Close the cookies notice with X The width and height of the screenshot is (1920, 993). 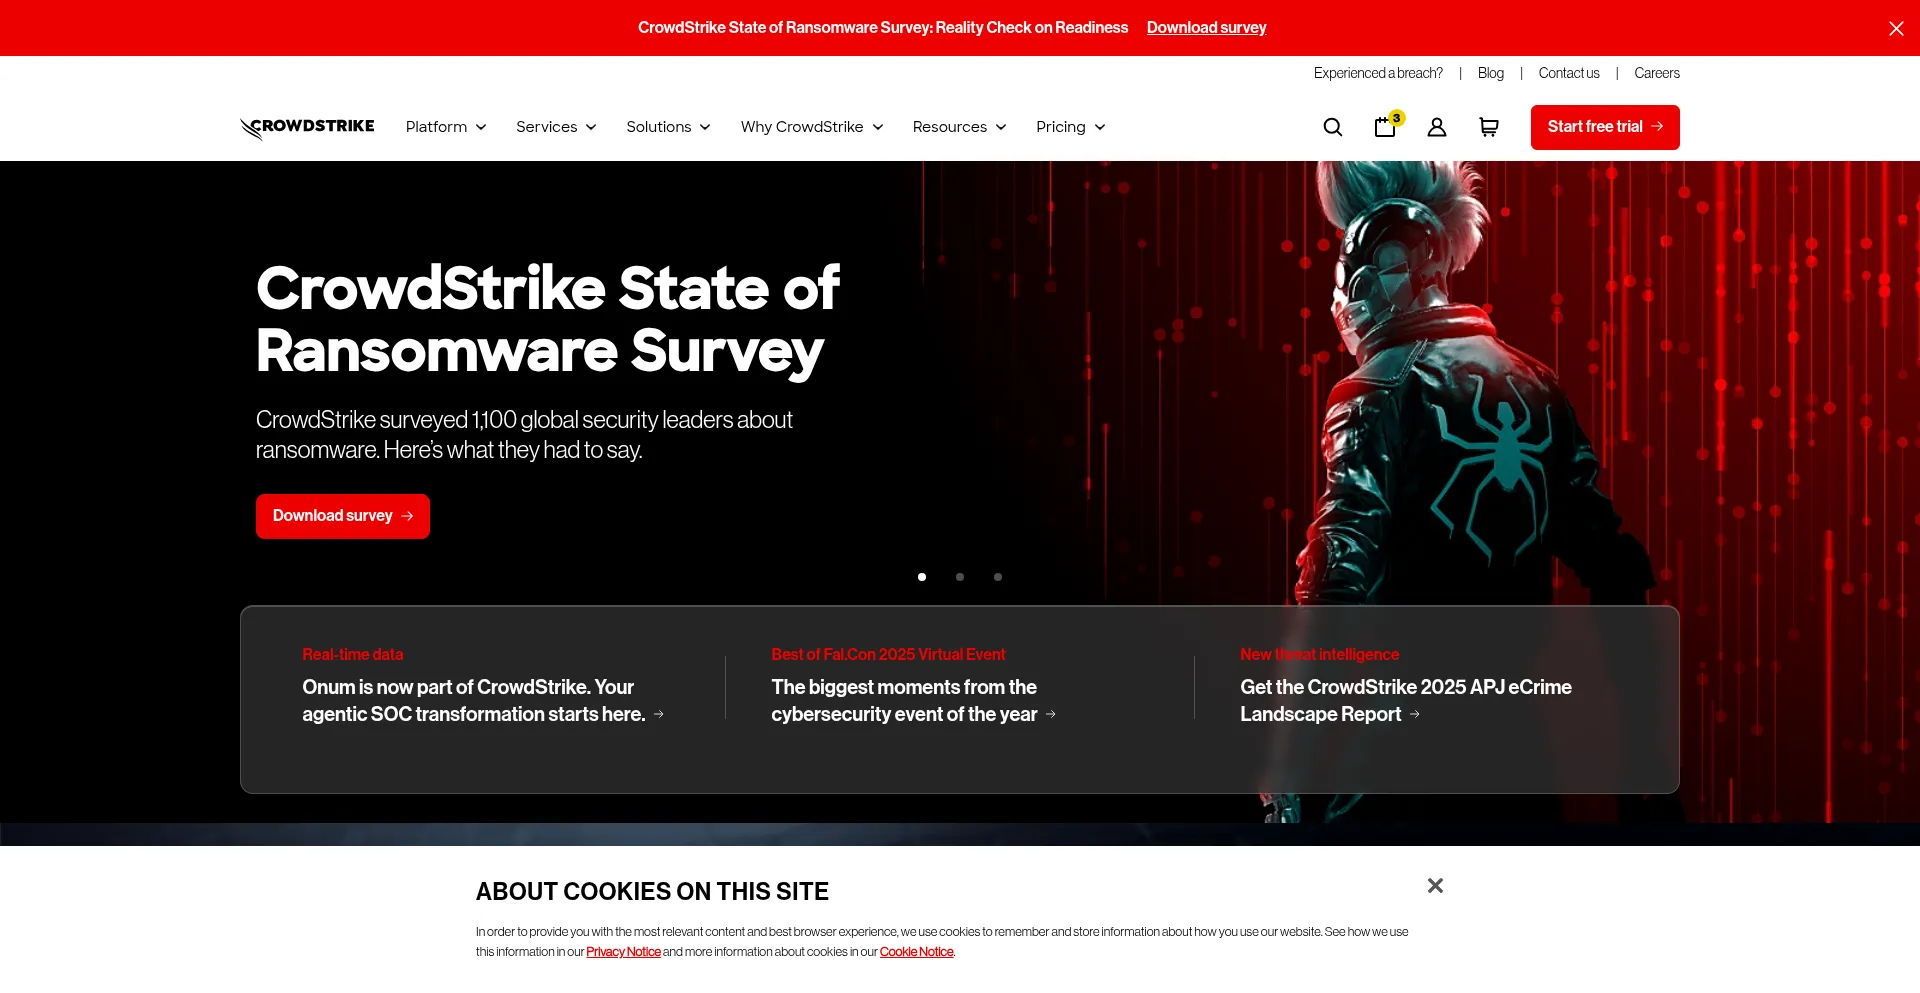[1435, 886]
